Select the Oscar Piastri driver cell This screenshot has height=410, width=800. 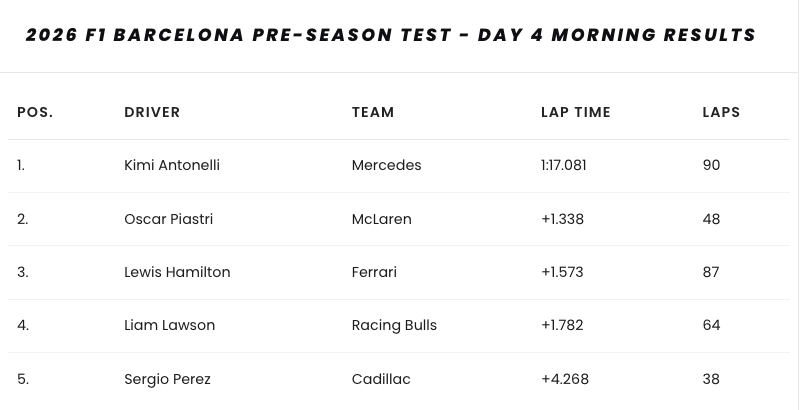168,219
